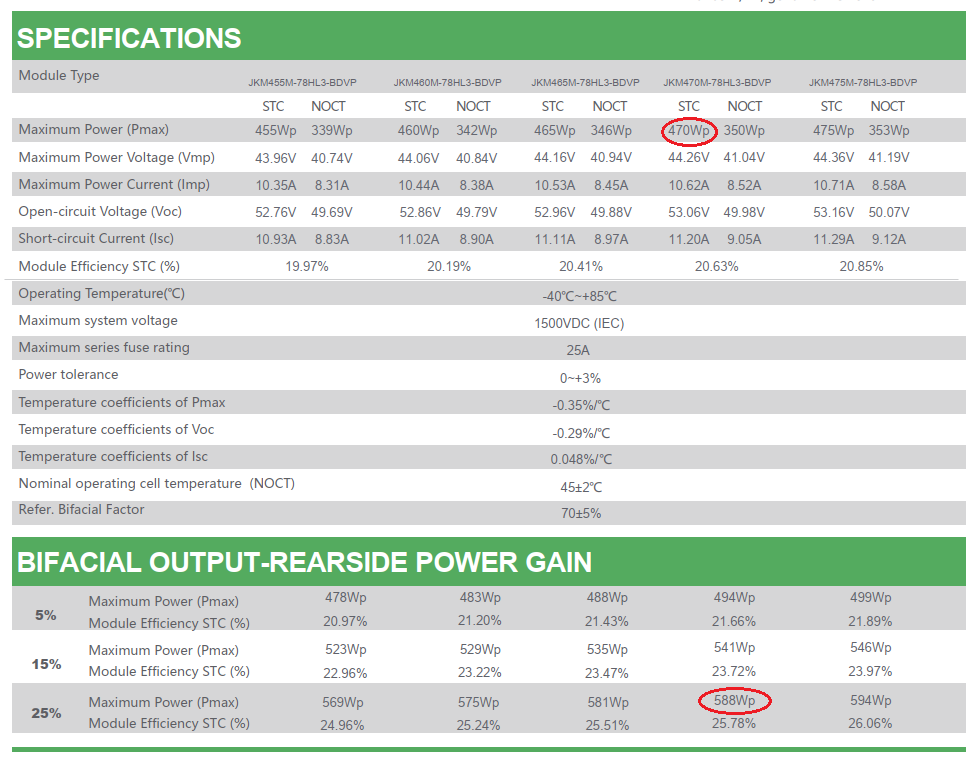Click the Temperature coefficients of Voc label

coord(116,429)
